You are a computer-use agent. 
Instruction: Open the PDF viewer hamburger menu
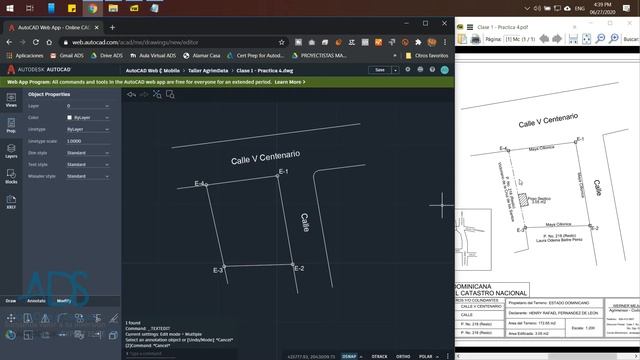tap(470, 27)
